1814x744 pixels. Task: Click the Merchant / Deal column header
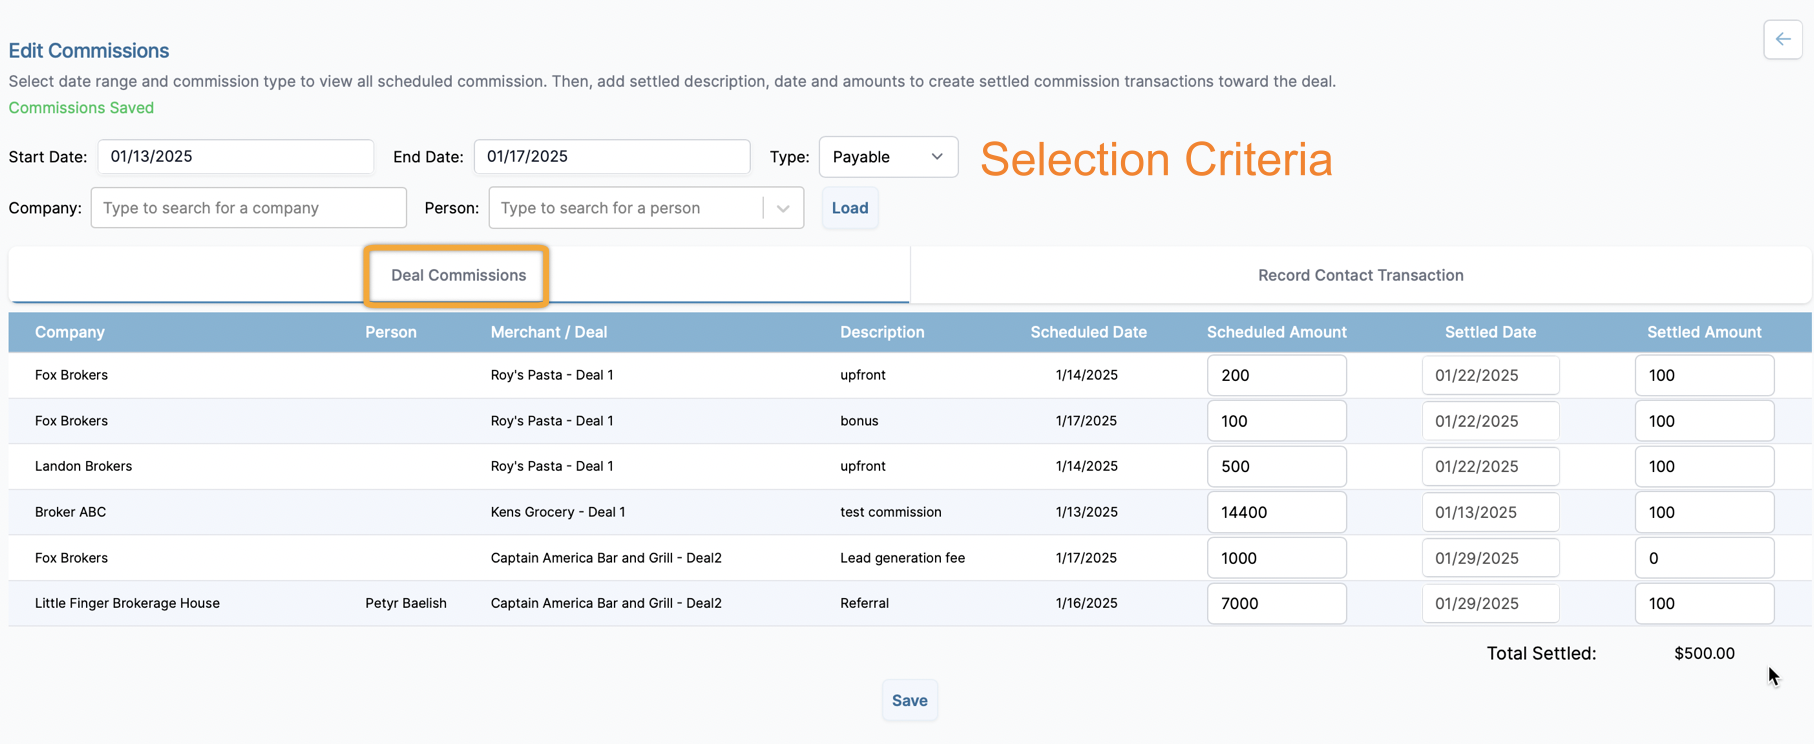[549, 332]
